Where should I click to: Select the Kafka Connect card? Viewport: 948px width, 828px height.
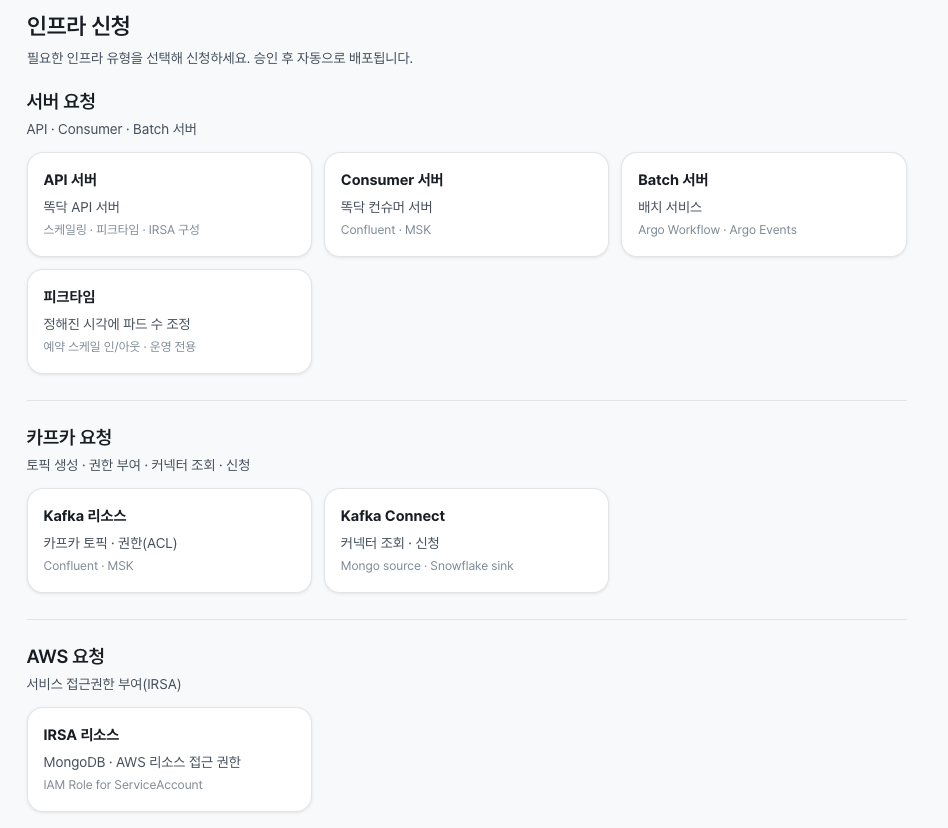pyautogui.click(x=466, y=540)
